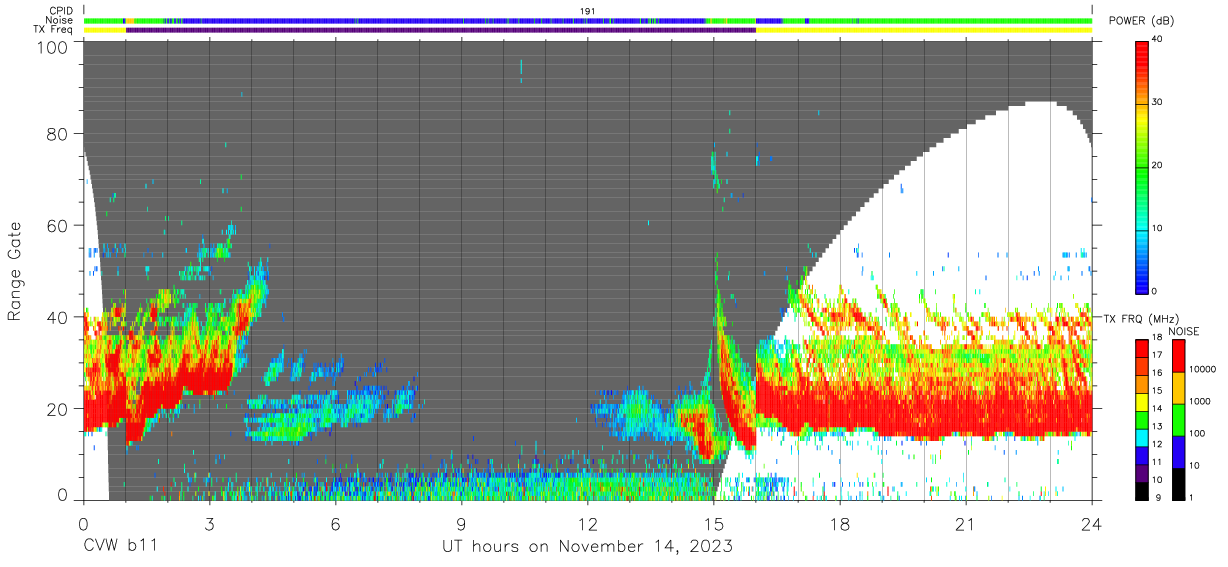Viewport: 1228px width, 567px height.
Task: Click the 15 hour tick label on time axis
Action: tap(713, 523)
